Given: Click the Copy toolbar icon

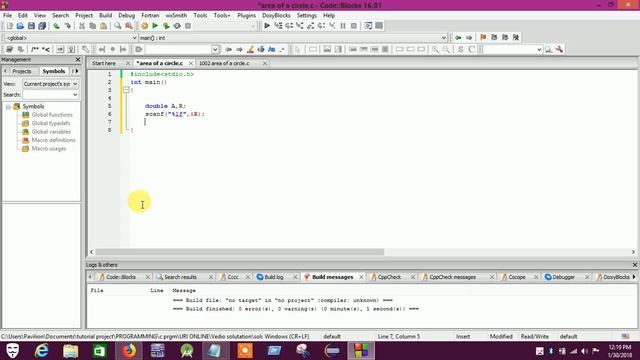Looking at the screenshot, I should pyautogui.click(x=93, y=26).
